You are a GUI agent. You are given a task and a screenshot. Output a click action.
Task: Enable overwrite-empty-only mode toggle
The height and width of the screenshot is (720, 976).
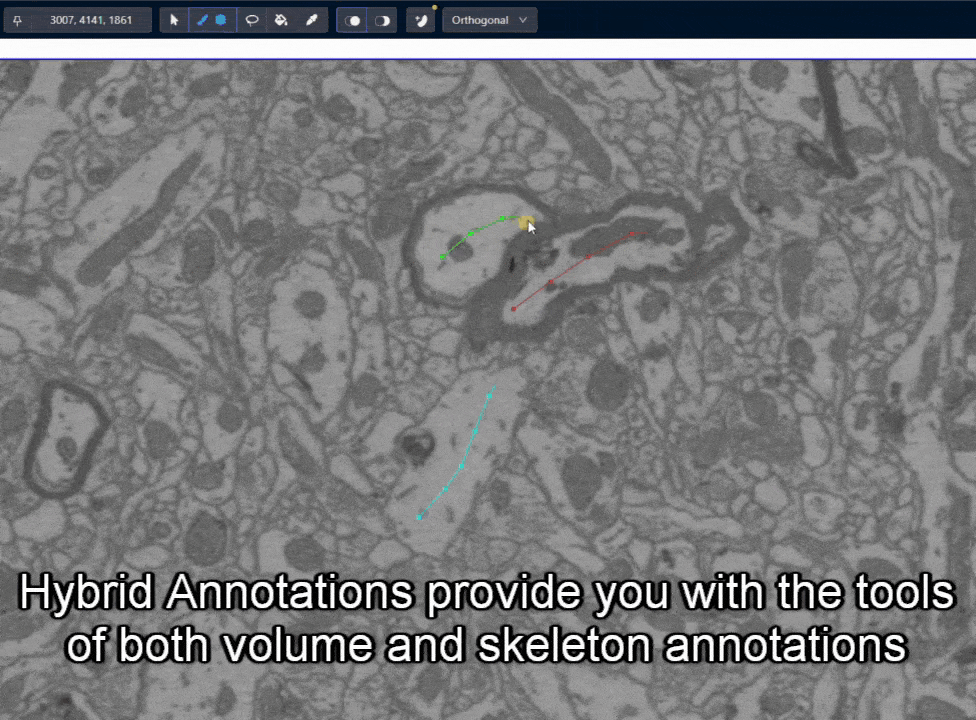[382, 21]
